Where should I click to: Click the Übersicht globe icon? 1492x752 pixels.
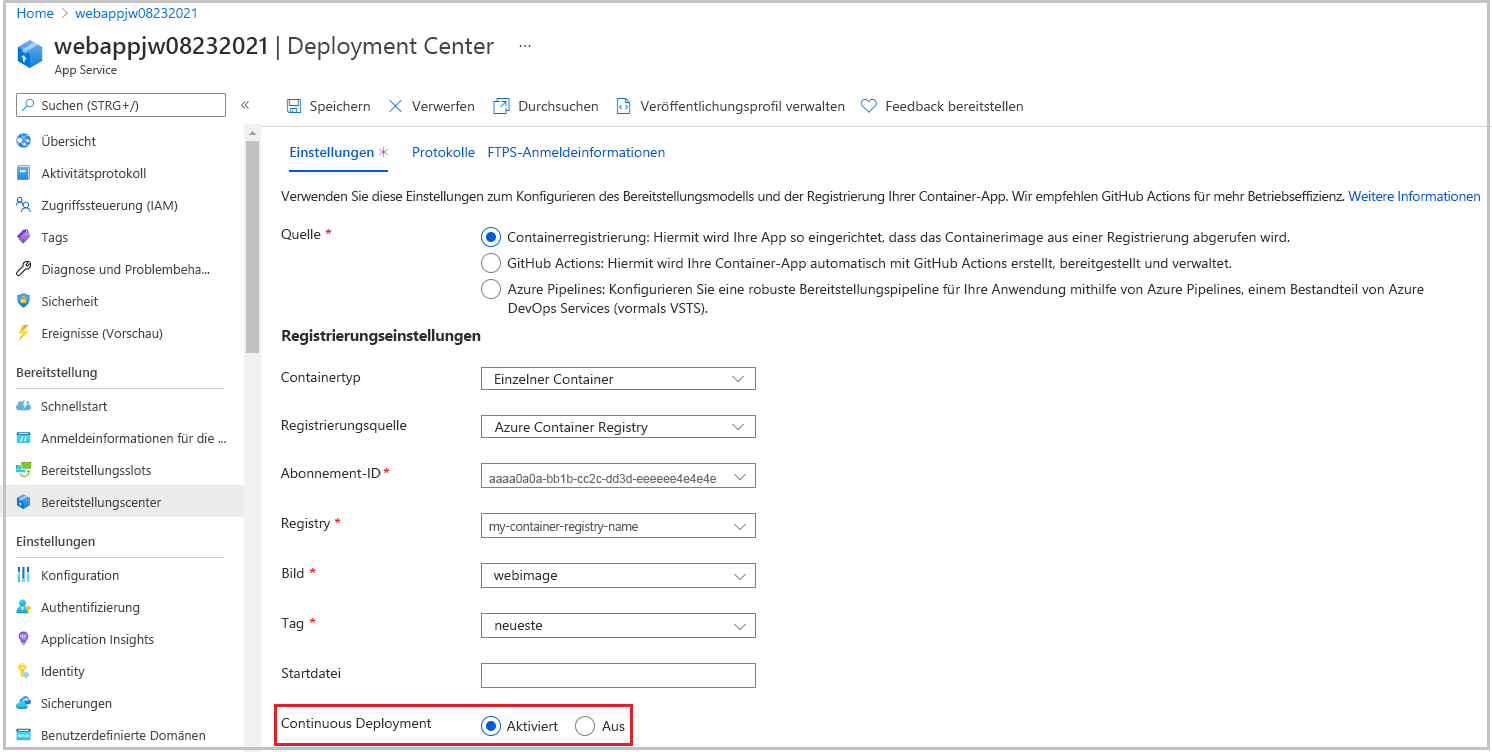[24, 141]
